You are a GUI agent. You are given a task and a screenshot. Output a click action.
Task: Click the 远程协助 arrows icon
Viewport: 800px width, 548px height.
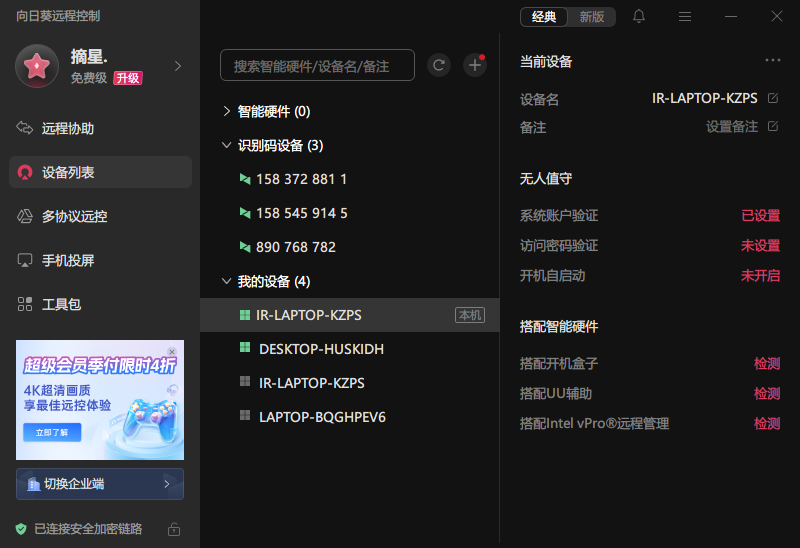point(24,128)
